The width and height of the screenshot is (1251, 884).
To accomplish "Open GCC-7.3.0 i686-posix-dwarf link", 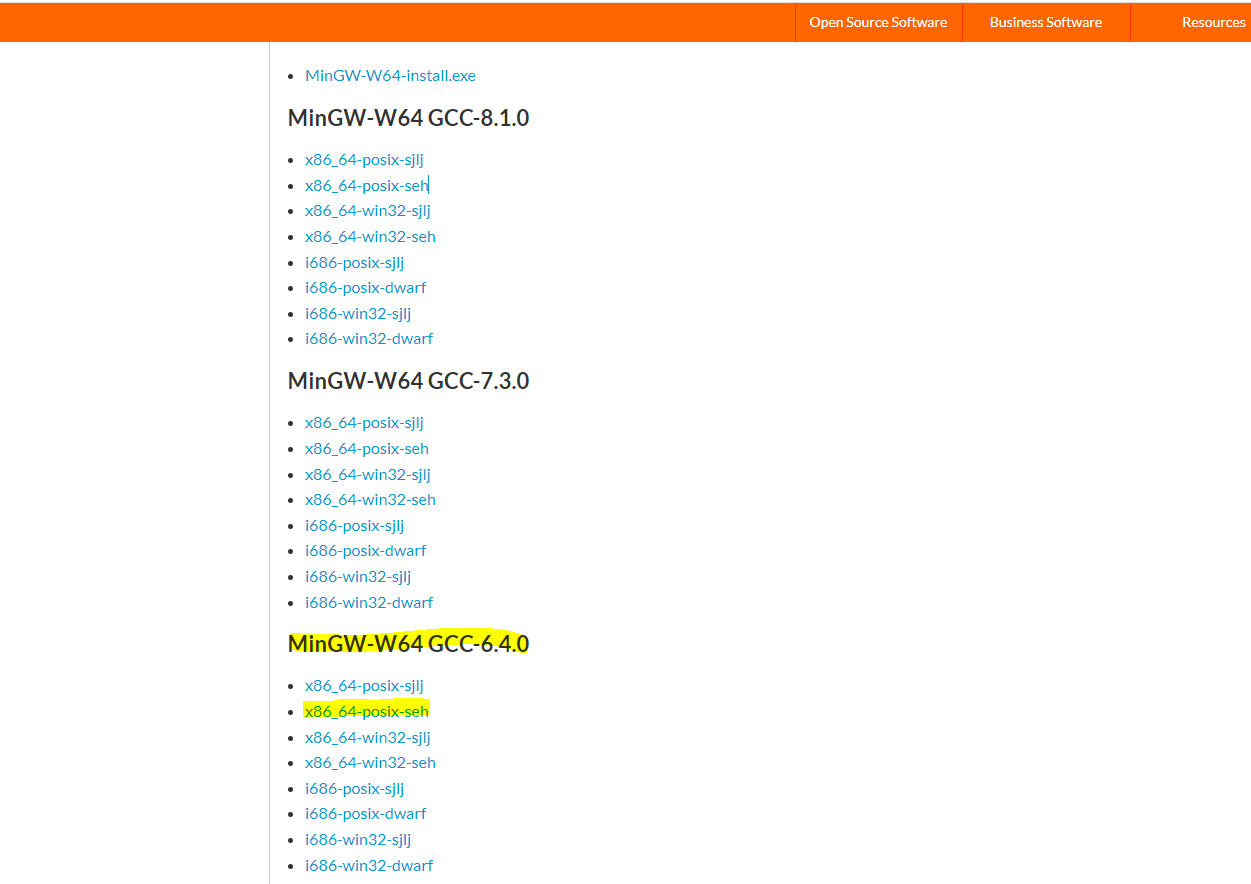I will point(365,551).
